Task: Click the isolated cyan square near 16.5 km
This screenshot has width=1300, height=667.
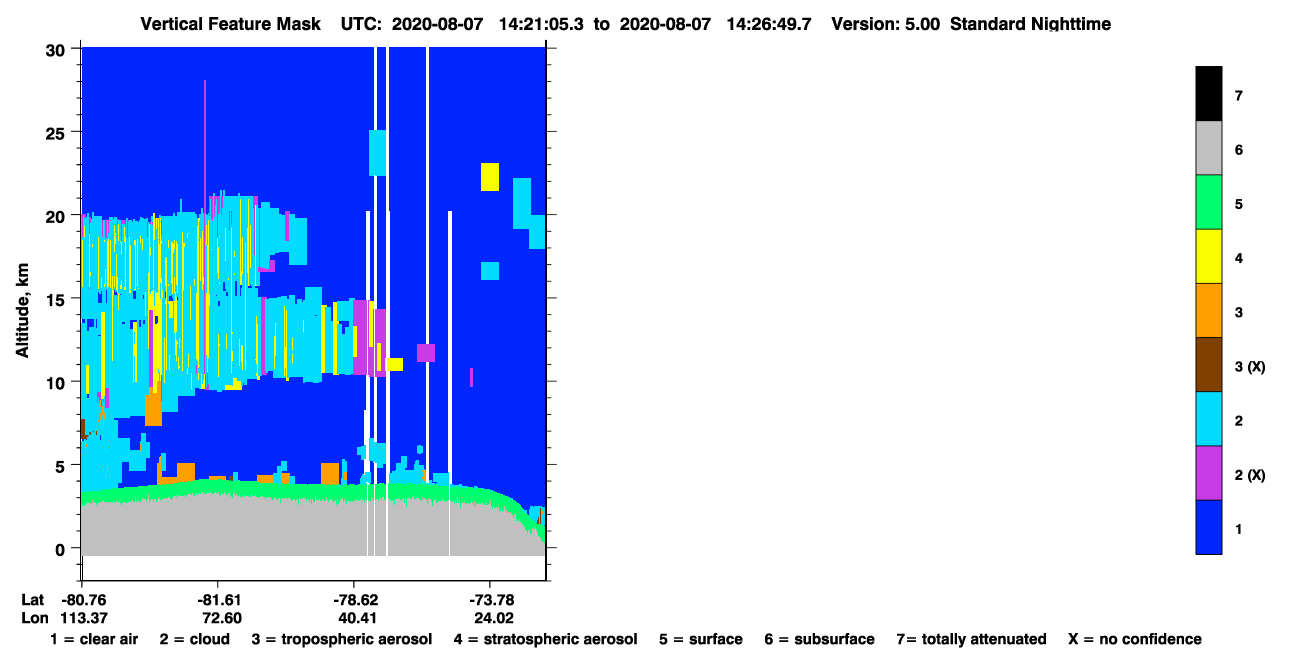Action: (489, 271)
